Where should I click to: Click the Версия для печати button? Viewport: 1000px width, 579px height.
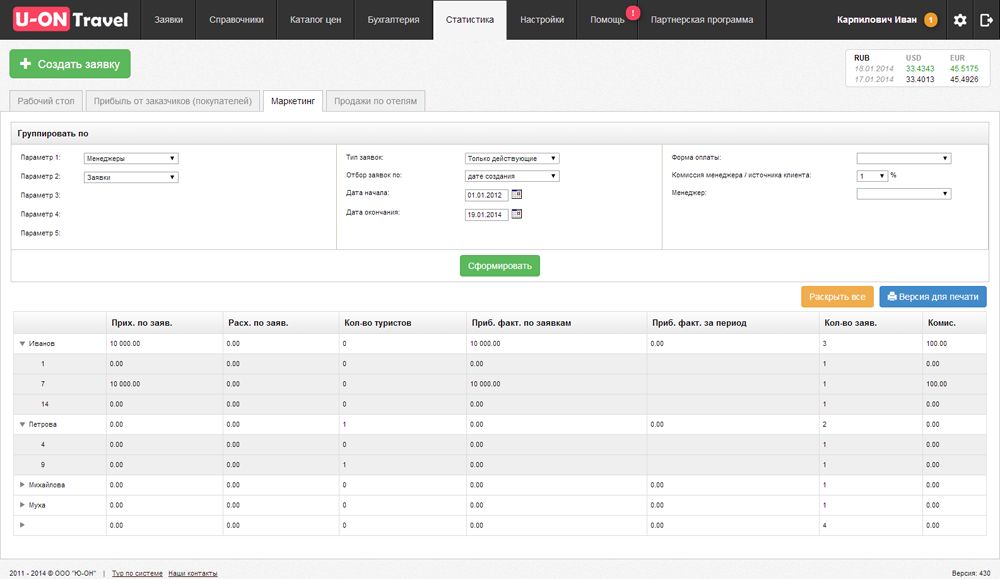933,297
